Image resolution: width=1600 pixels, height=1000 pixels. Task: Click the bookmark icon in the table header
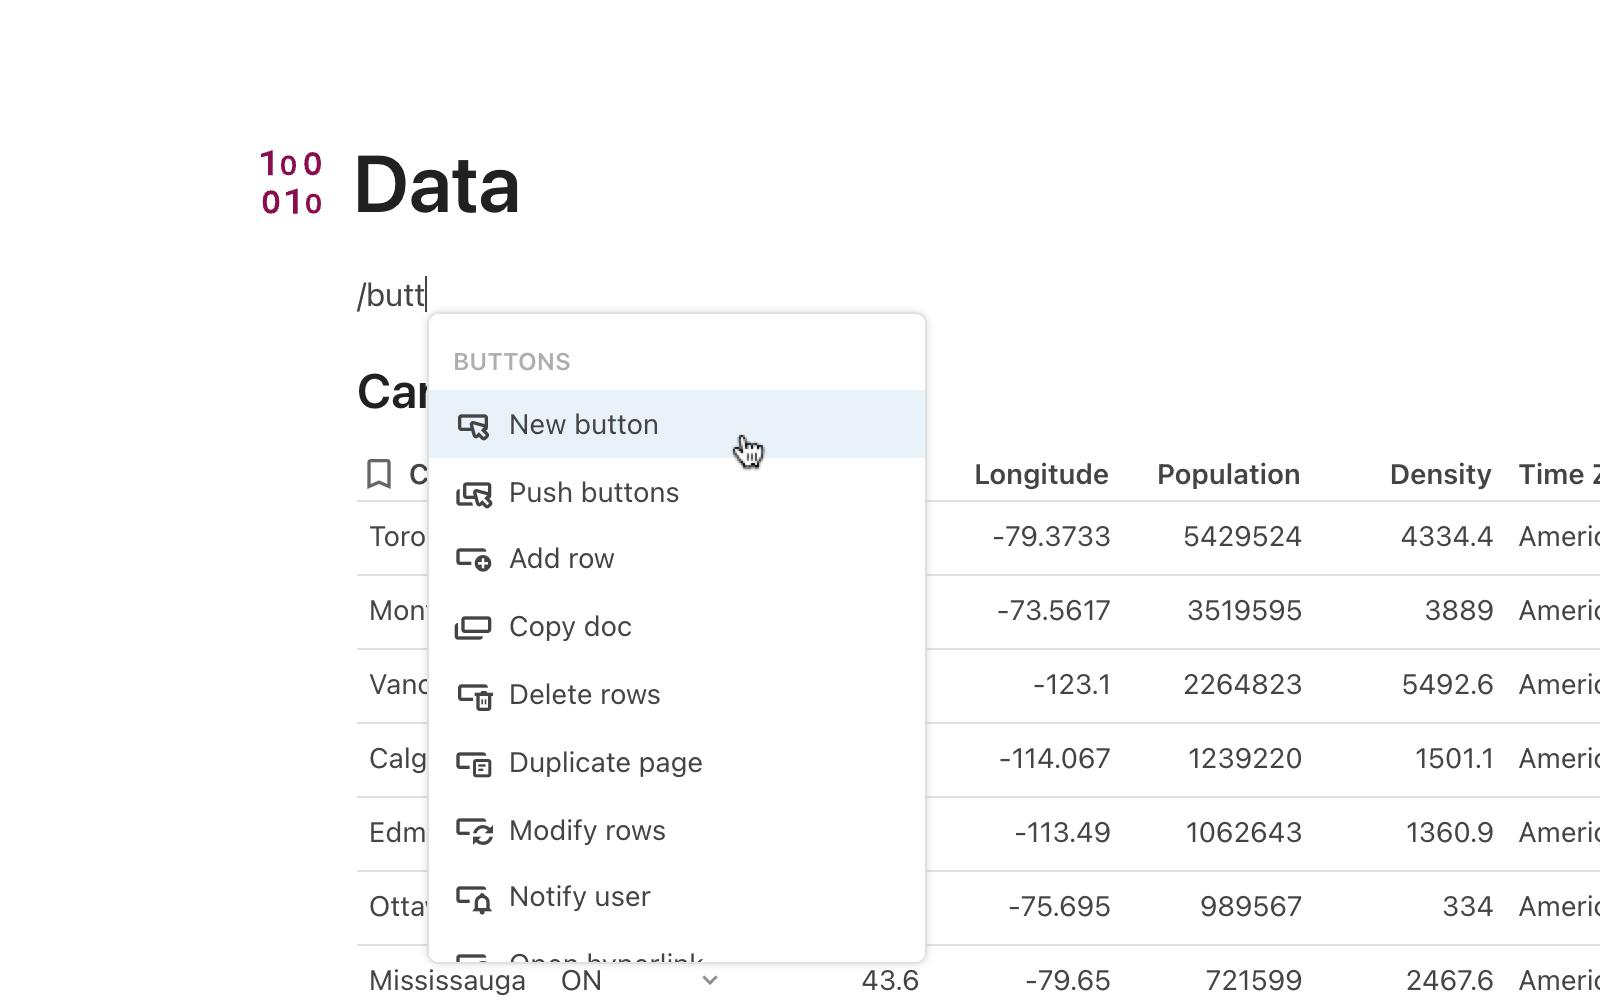click(x=379, y=474)
